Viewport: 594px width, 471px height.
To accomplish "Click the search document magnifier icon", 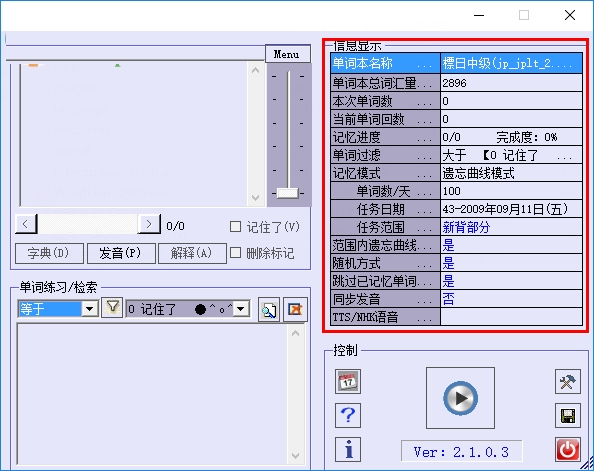I will [269, 310].
